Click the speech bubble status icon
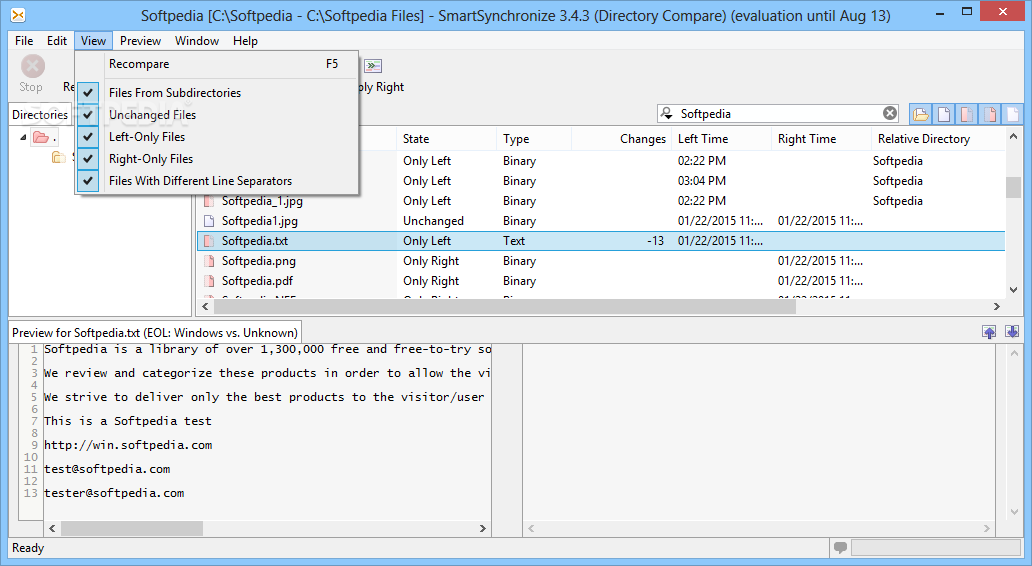This screenshot has height=566, width=1032. pyautogui.click(x=840, y=548)
